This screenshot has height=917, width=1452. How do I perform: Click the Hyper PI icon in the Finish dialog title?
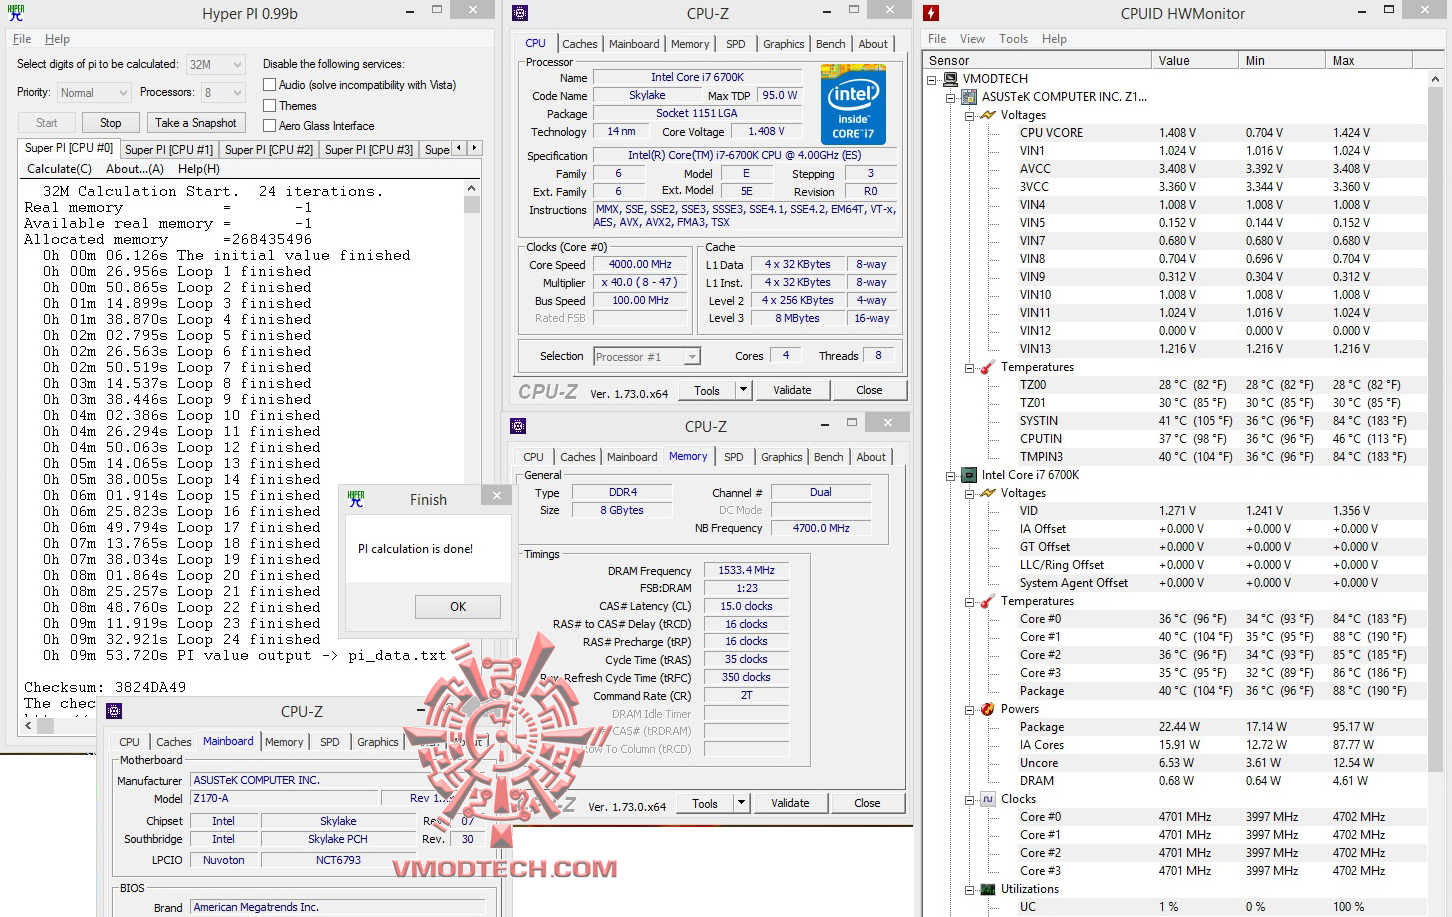(x=356, y=499)
